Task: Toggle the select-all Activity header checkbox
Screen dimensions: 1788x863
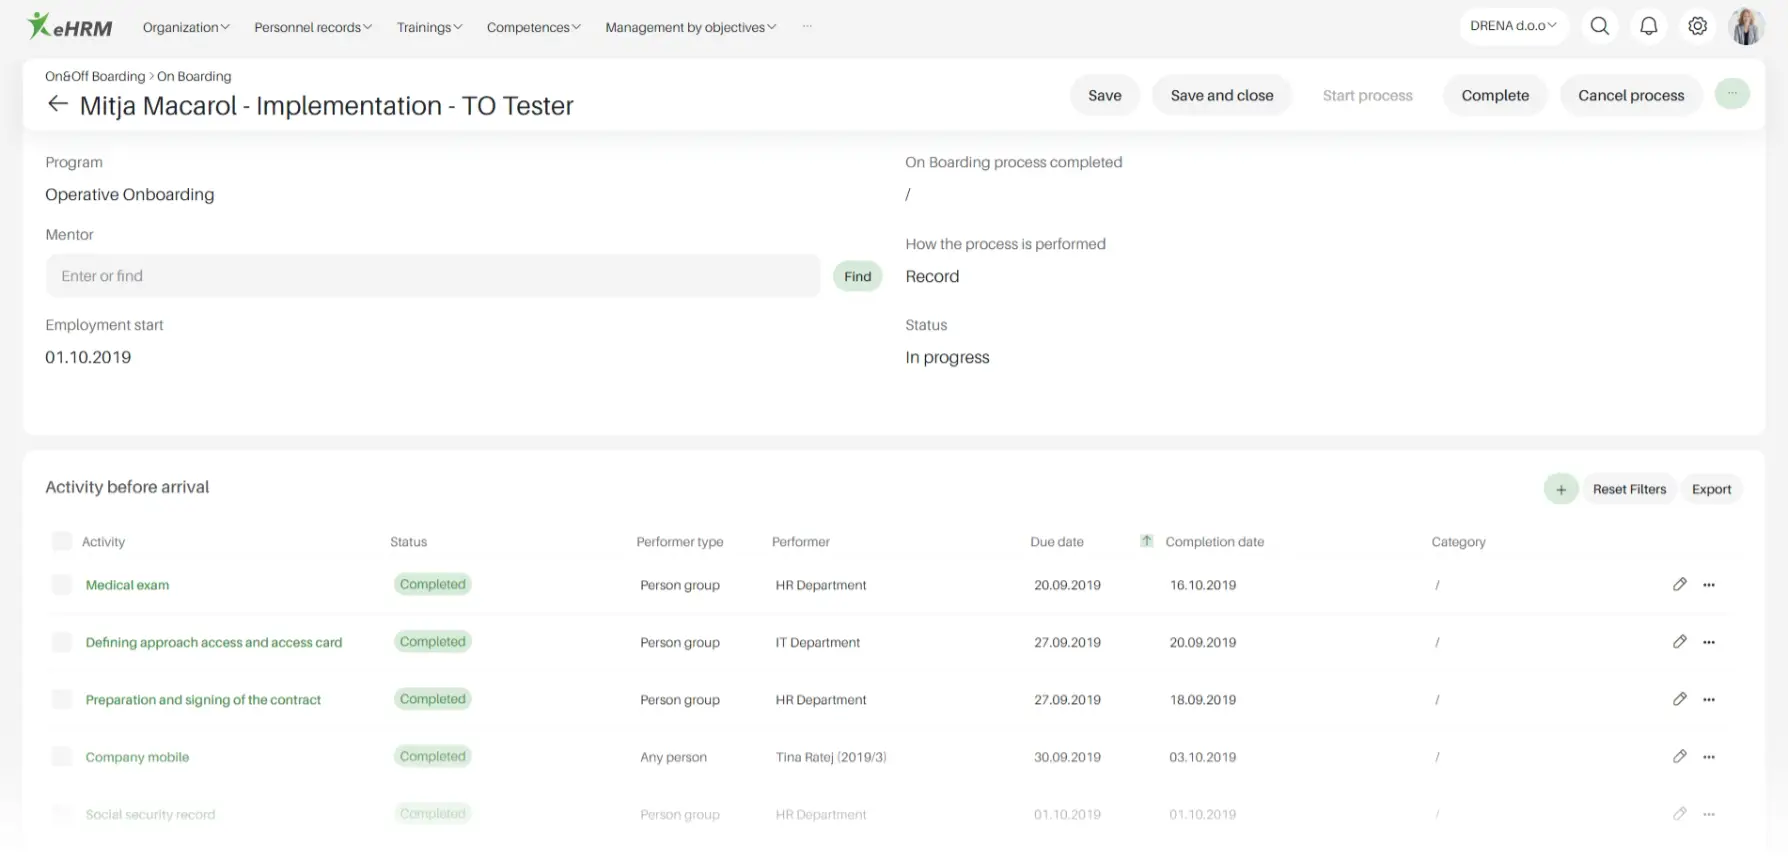Action: [62, 541]
